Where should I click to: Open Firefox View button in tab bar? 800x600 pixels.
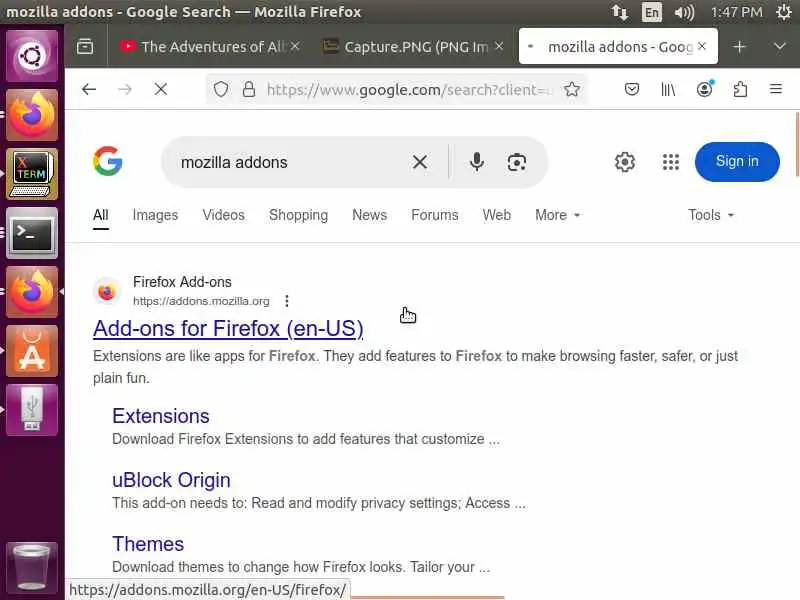(x=85, y=46)
